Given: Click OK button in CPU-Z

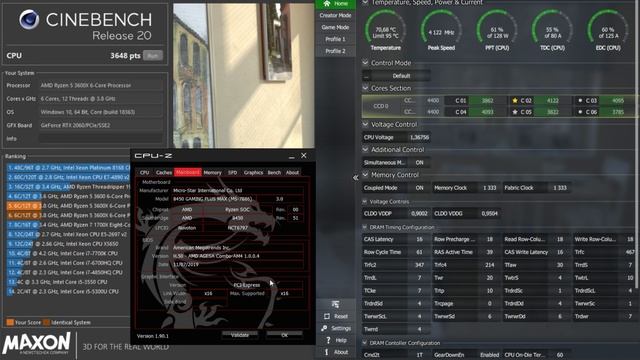Looking at the screenshot, I should pos(284,335).
